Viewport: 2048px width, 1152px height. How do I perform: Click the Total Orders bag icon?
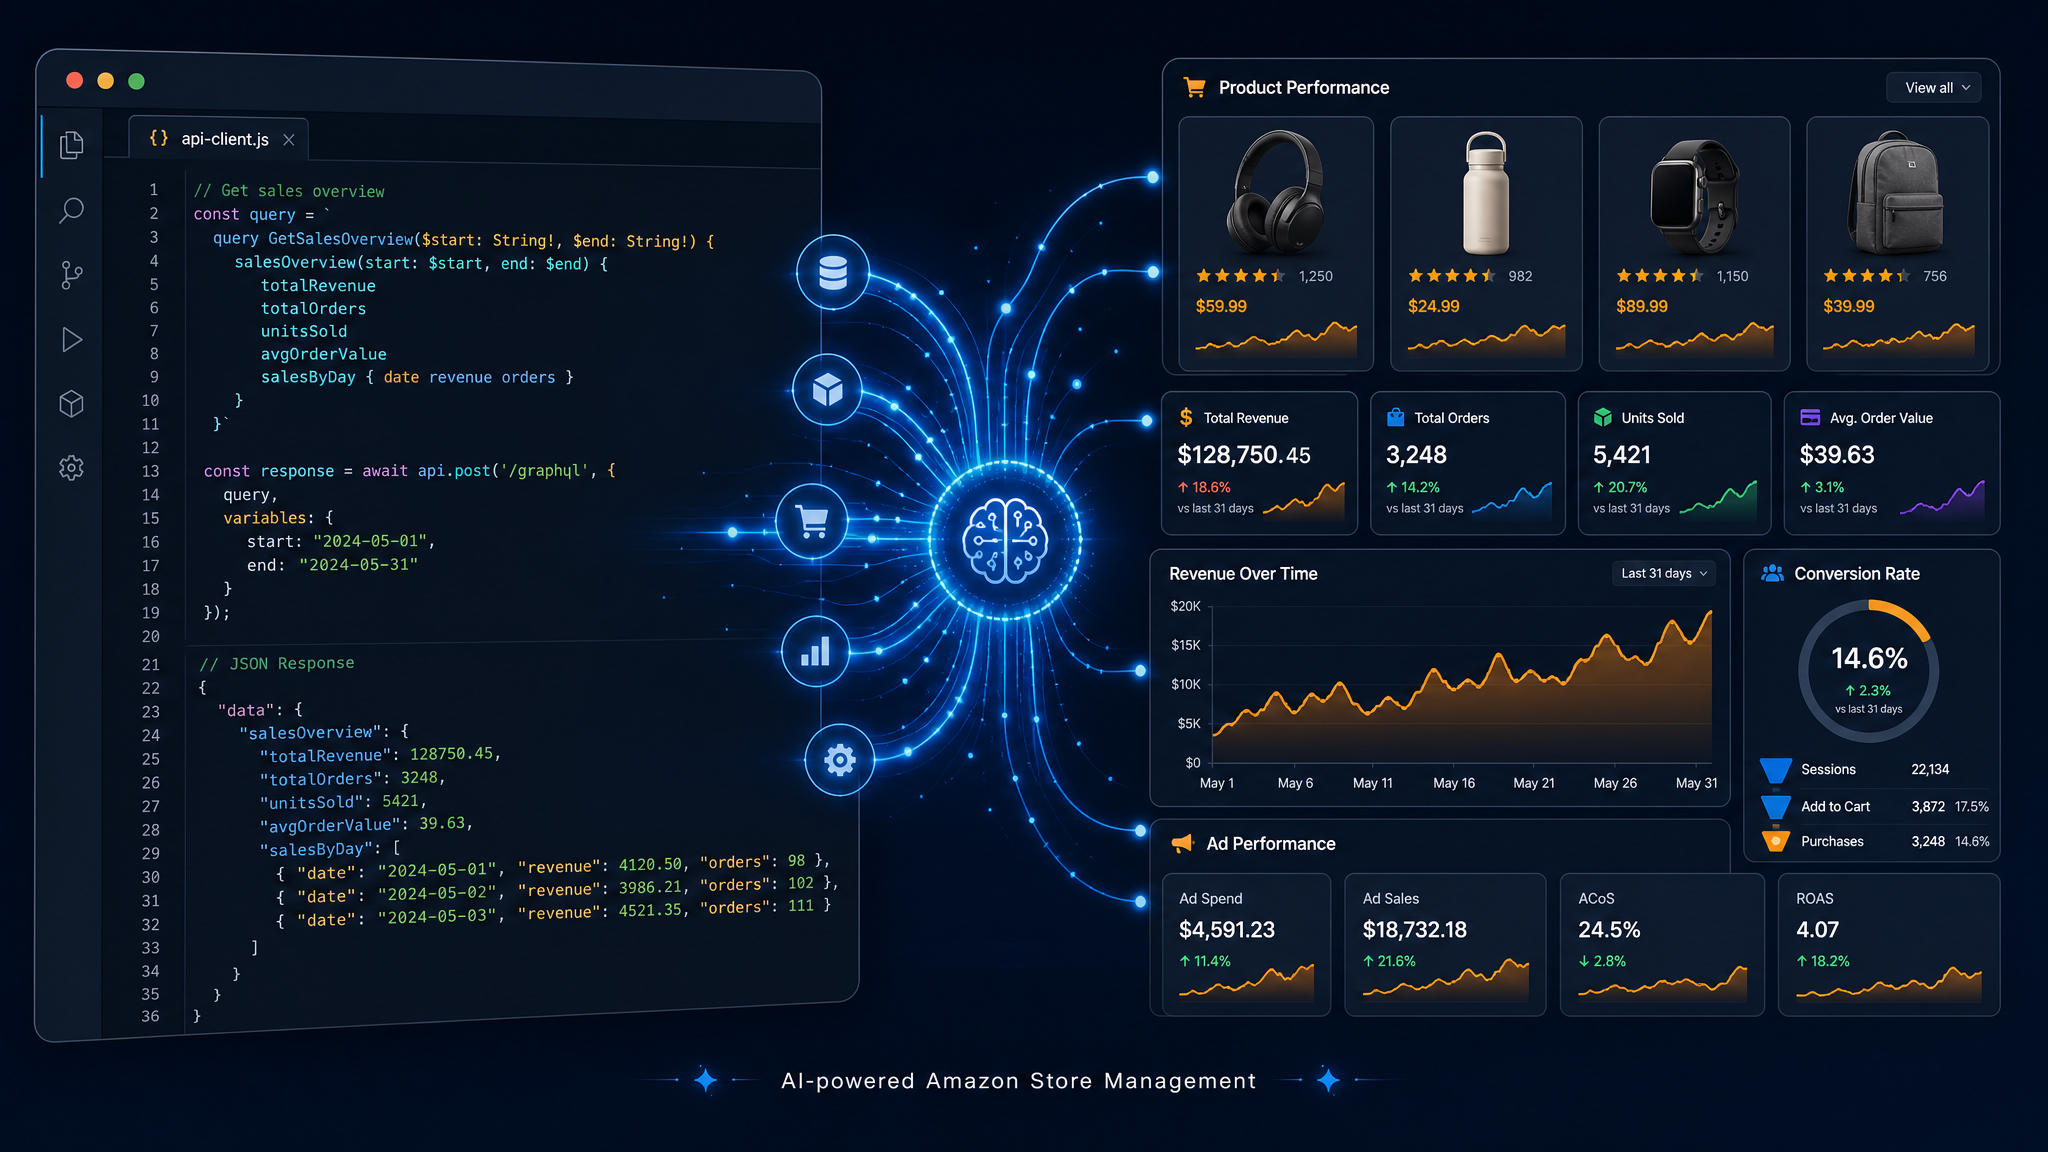click(1396, 417)
